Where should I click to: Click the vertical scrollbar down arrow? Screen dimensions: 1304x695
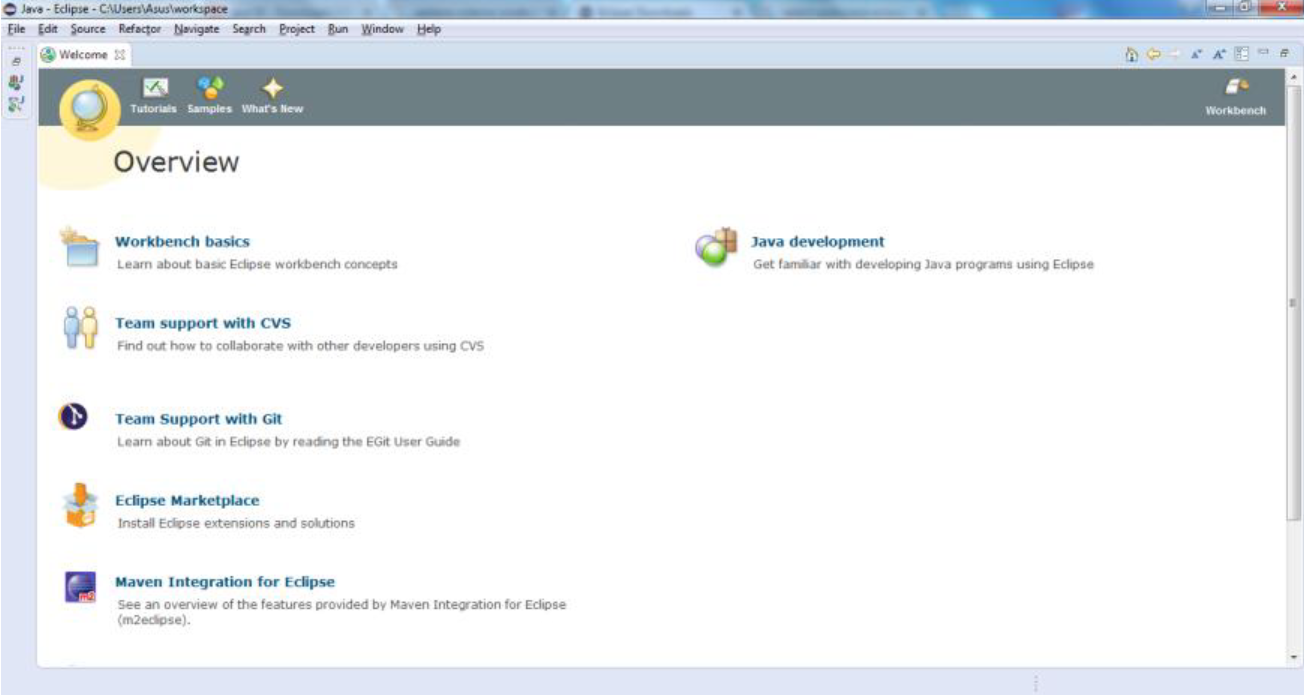(x=1295, y=657)
